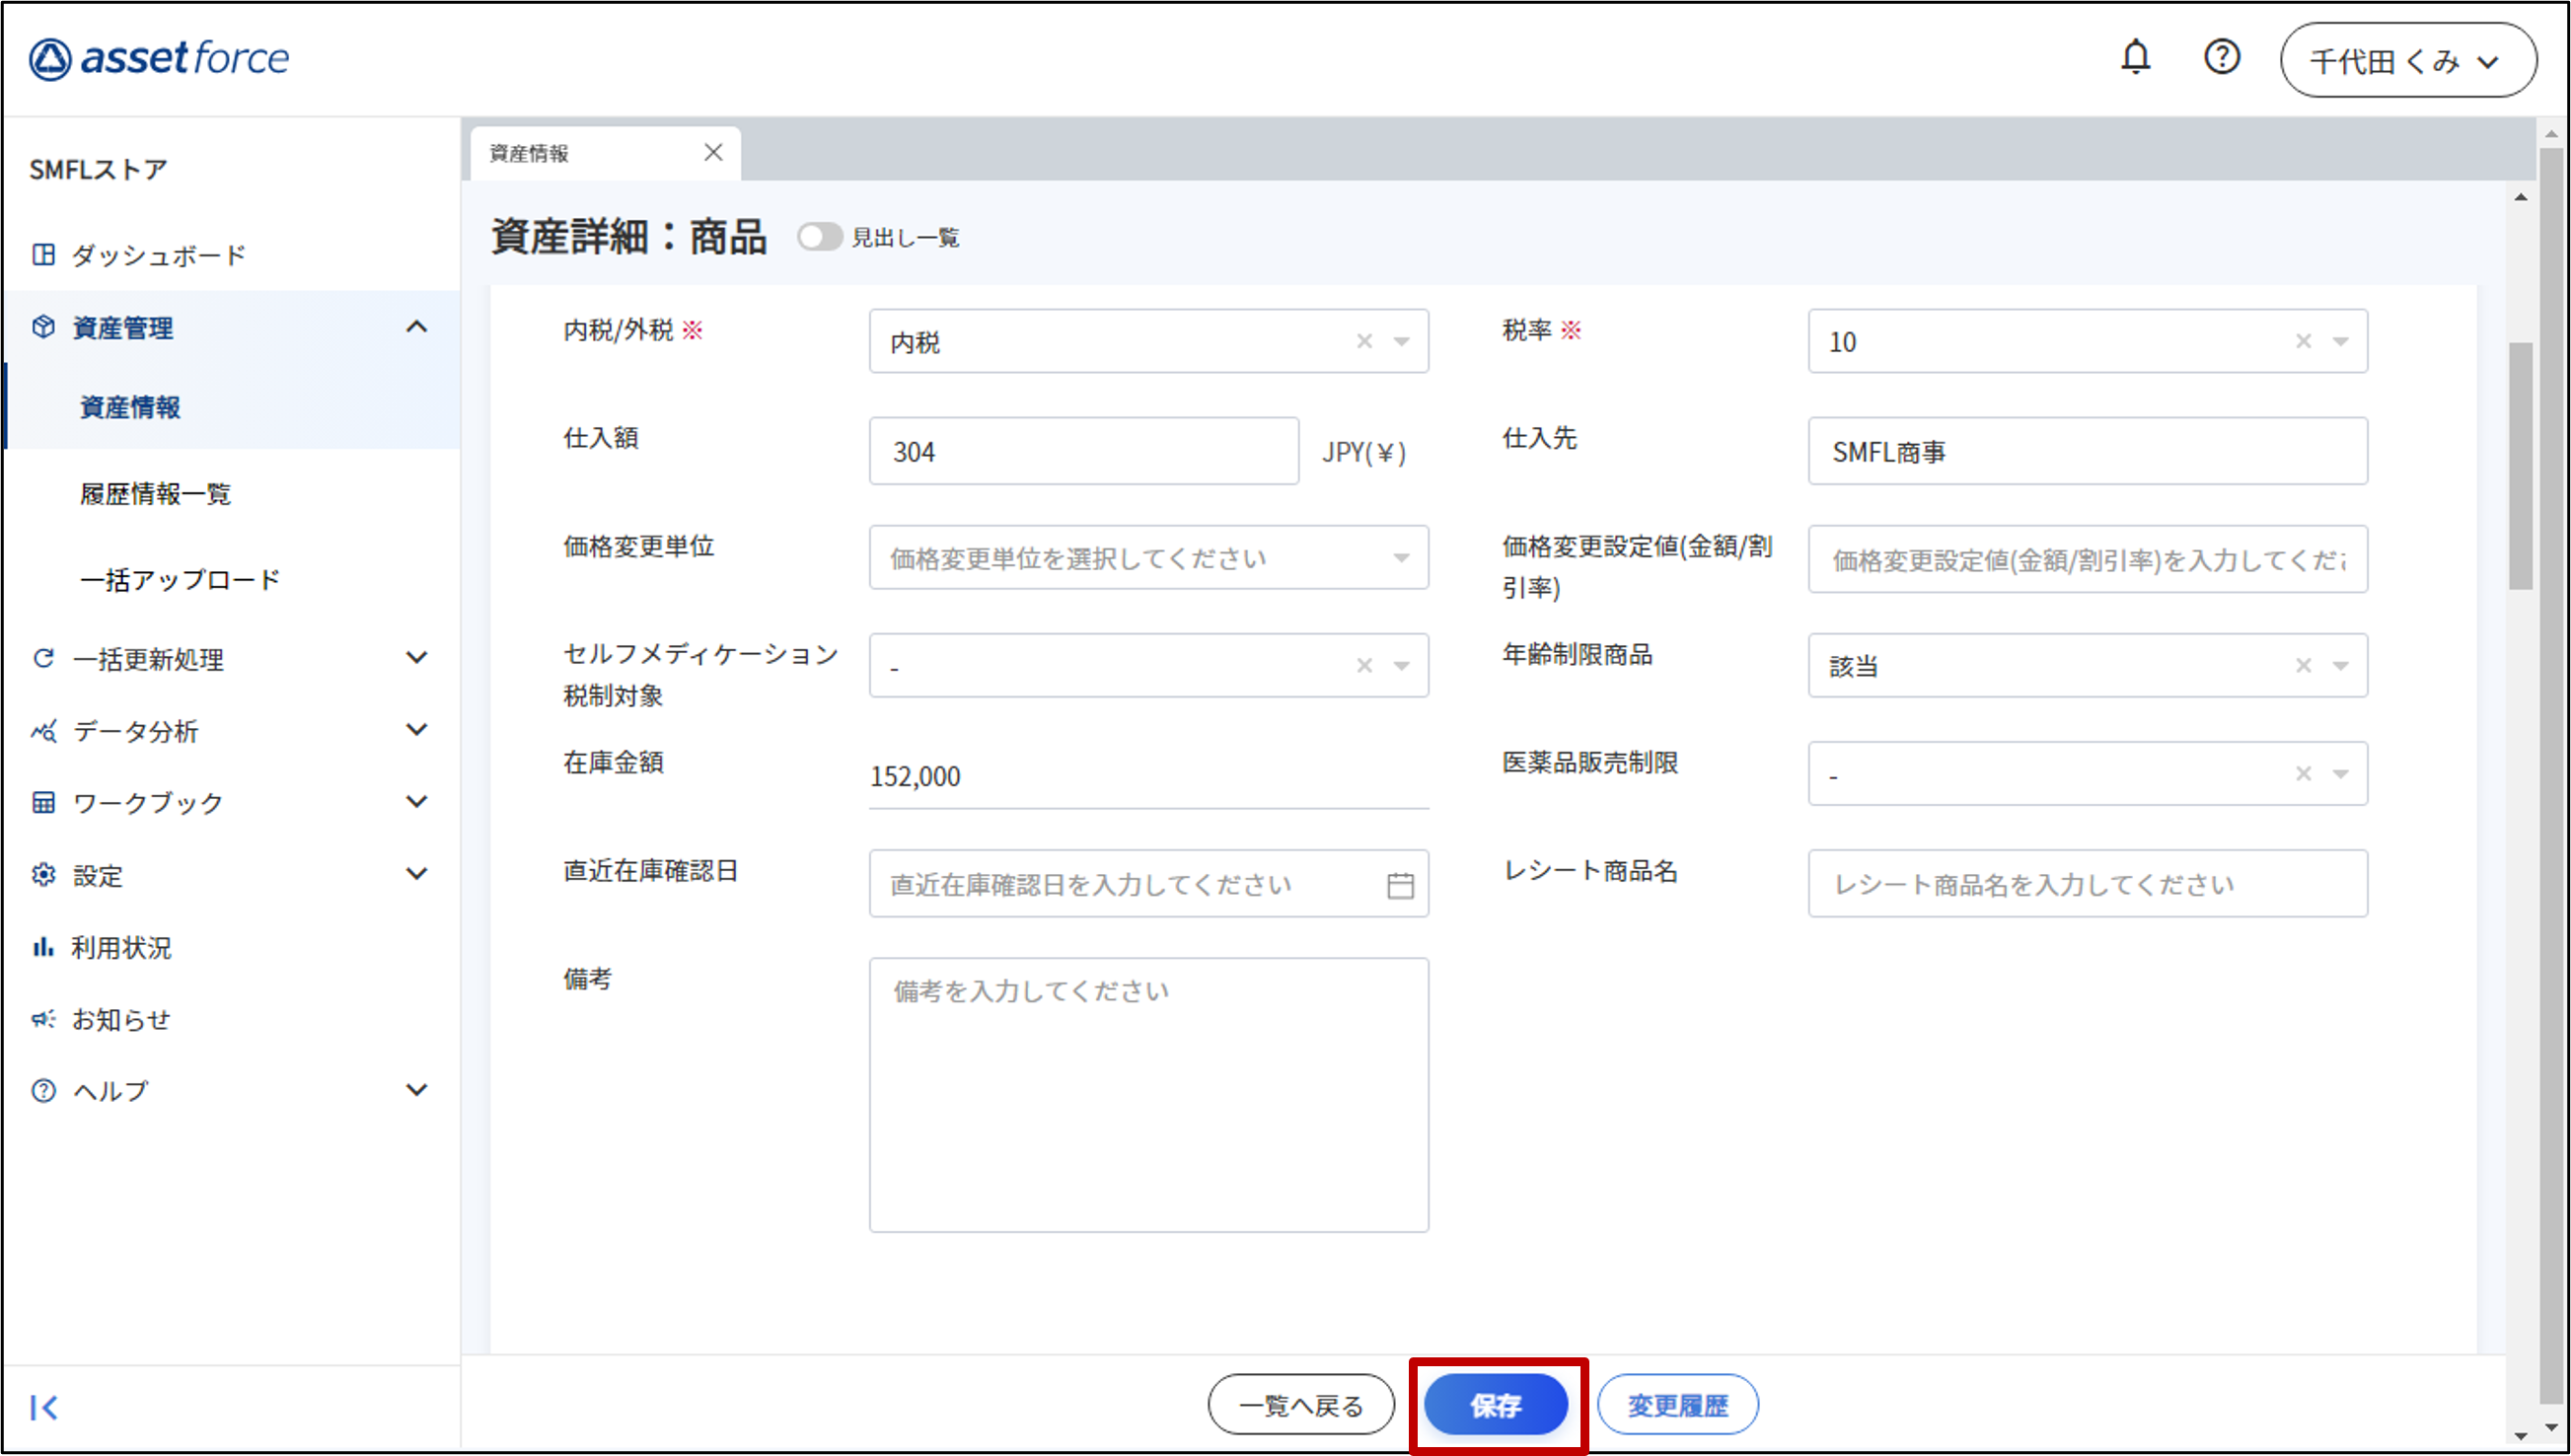Open 医薬品販売制限 dropdown arrow
2571x1456 pixels.
point(2341,774)
